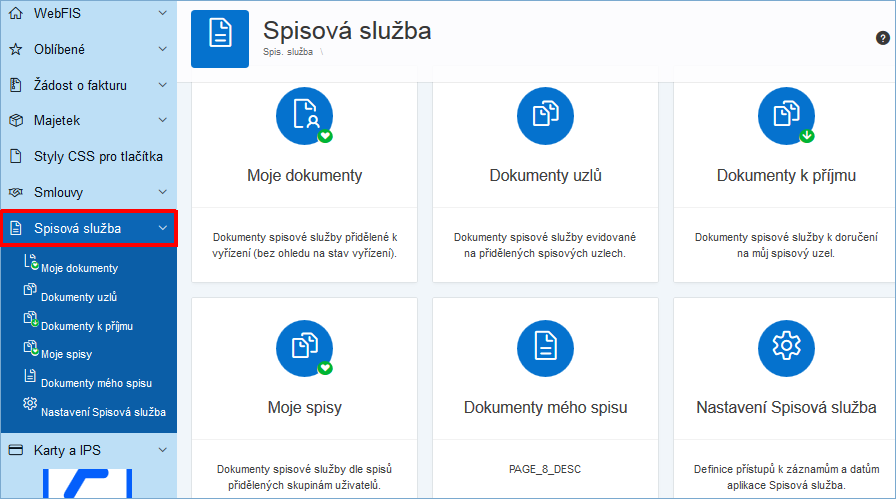The height and width of the screenshot is (499, 896).
Task: Click the Majetek box icon in the sidebar
Action: click(x=16, y=121)
